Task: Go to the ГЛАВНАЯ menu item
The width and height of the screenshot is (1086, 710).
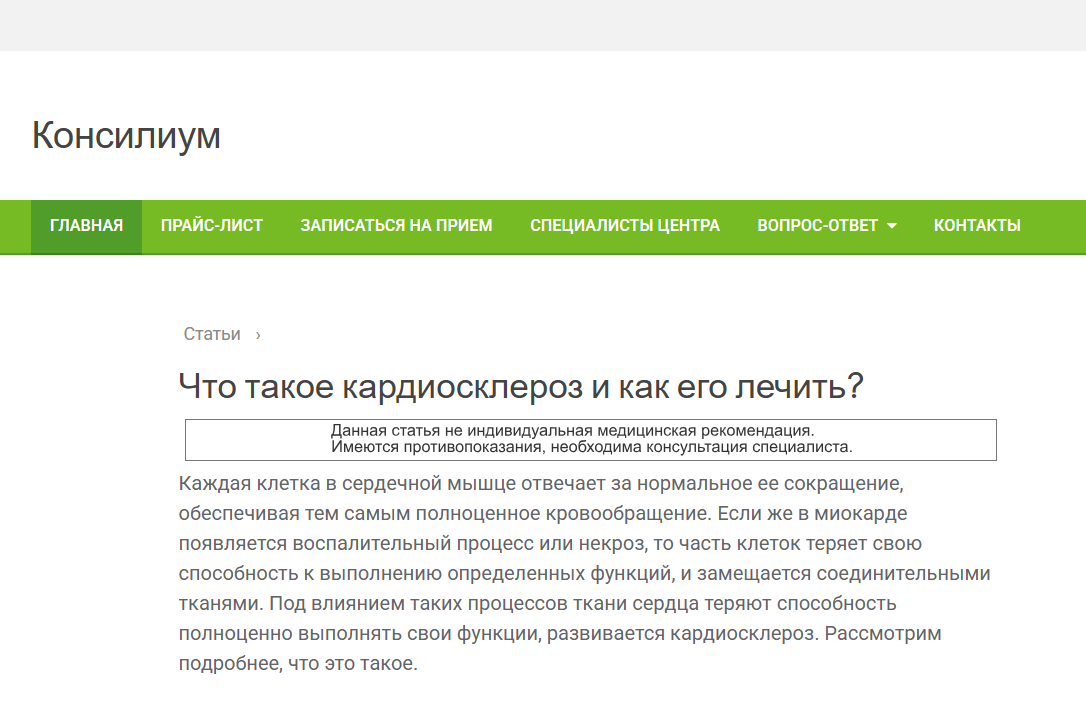Action: pyautogui.click(x=87, y=227)
